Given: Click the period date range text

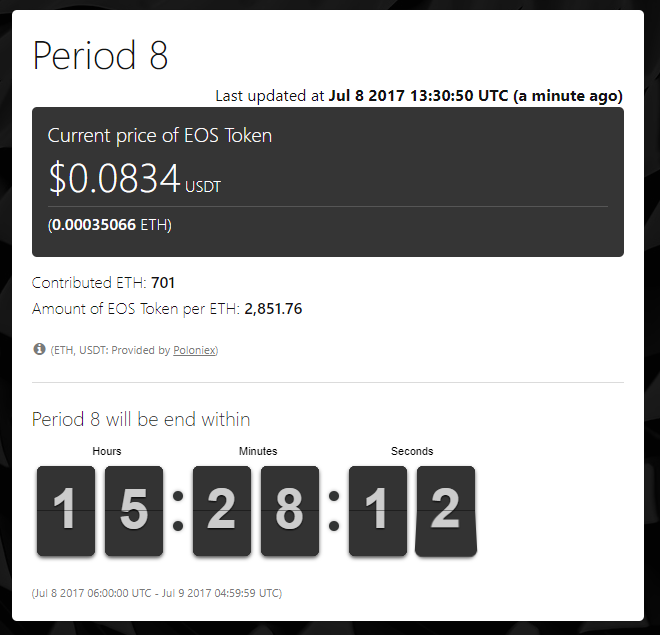Looking at the screenshot, I should pos(157,593).
